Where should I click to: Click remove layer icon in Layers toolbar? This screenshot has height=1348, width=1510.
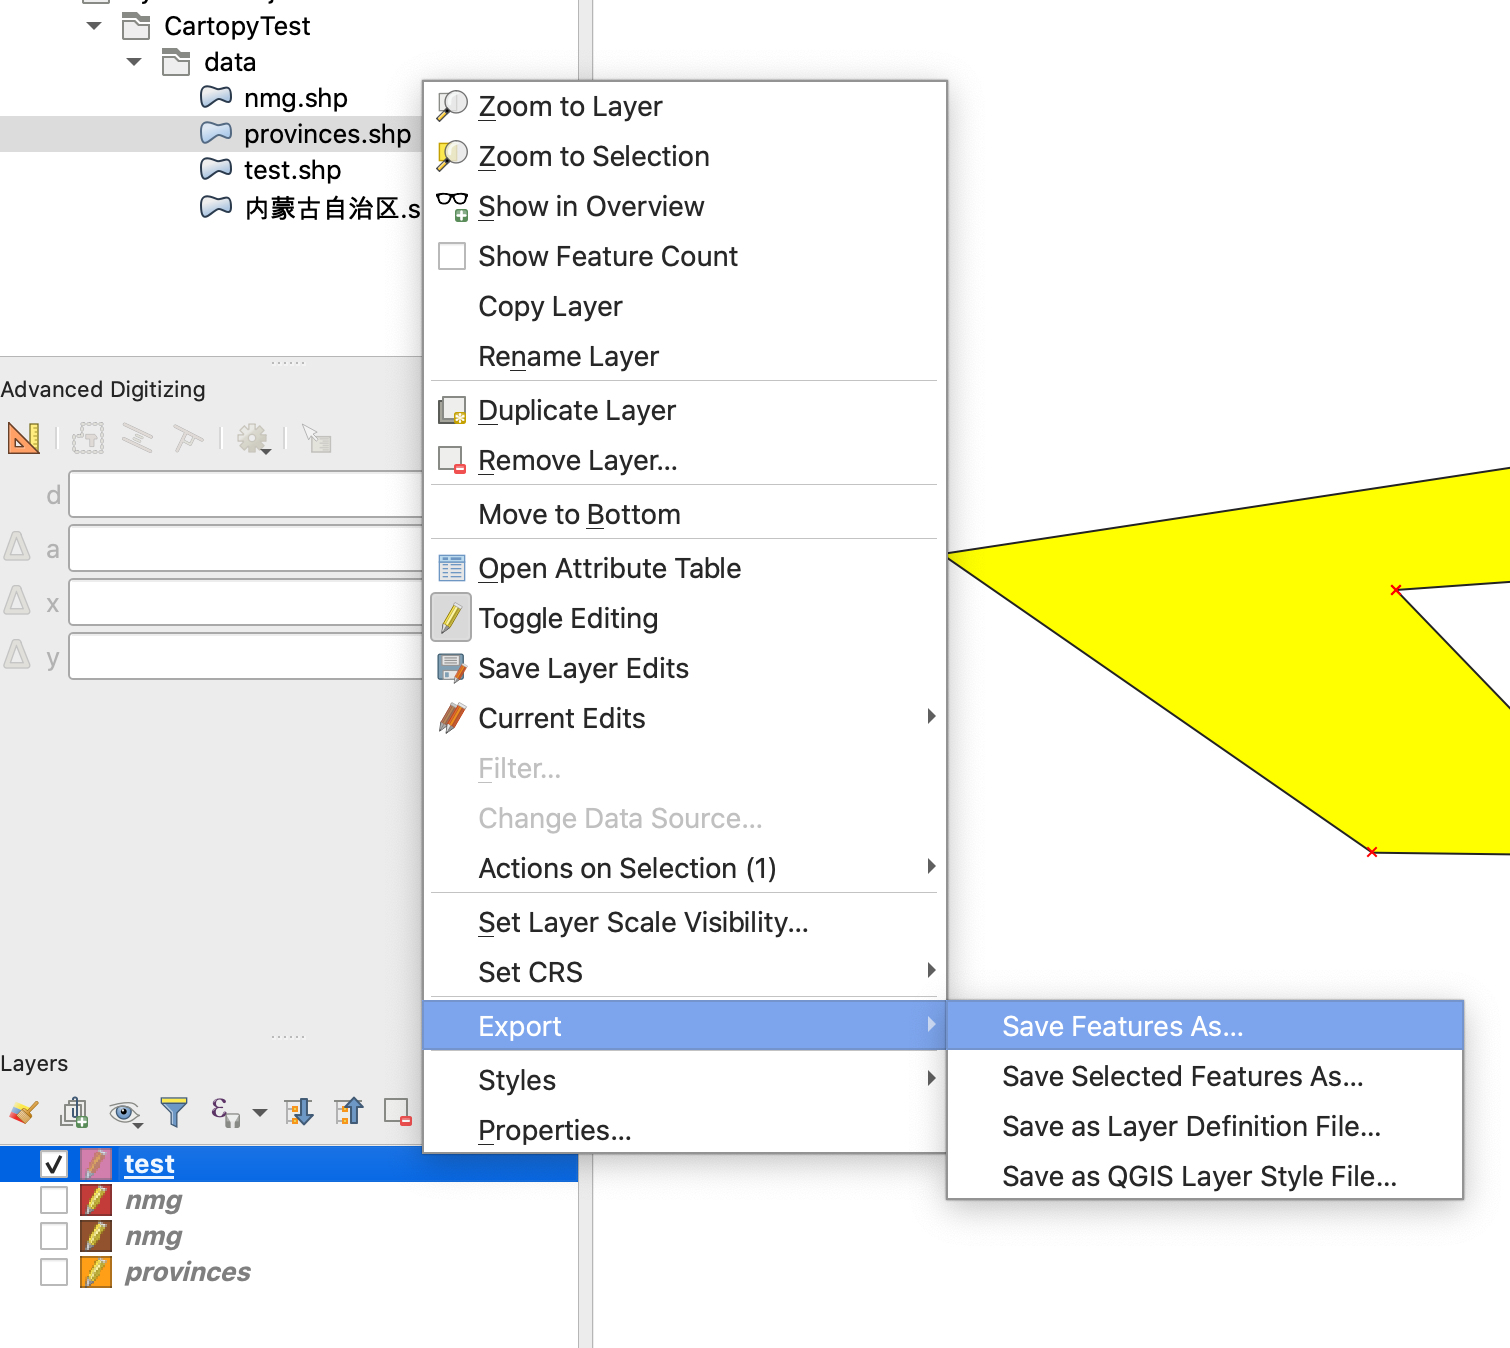pos(398,1112)
